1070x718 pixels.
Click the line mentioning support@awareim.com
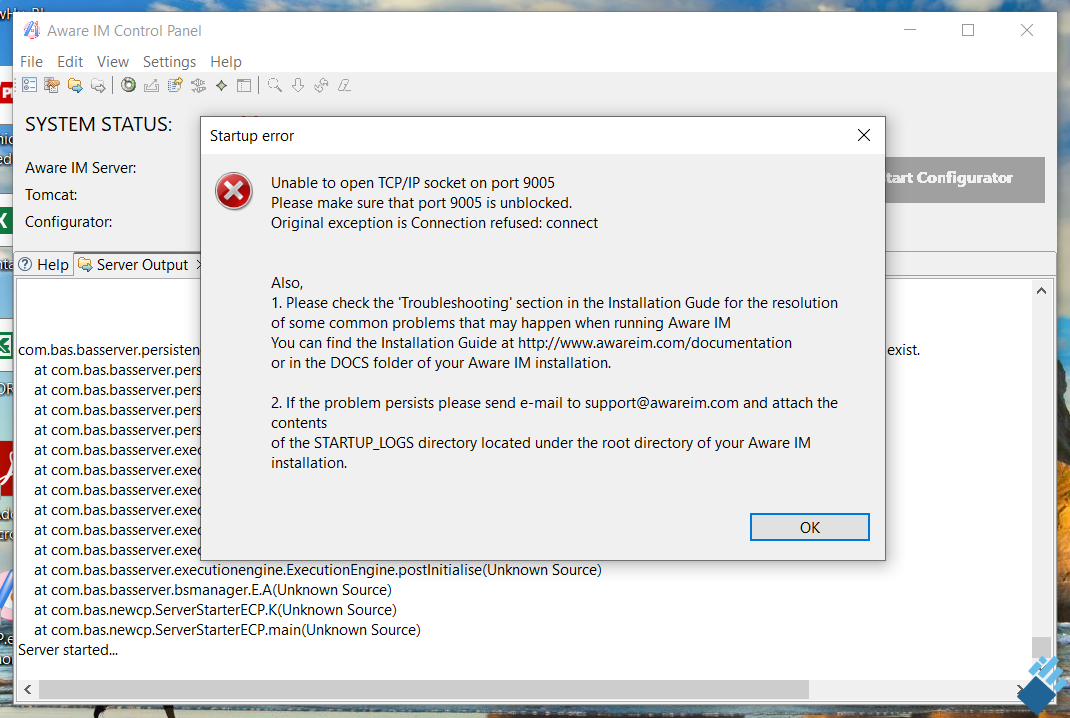(554, 403)
